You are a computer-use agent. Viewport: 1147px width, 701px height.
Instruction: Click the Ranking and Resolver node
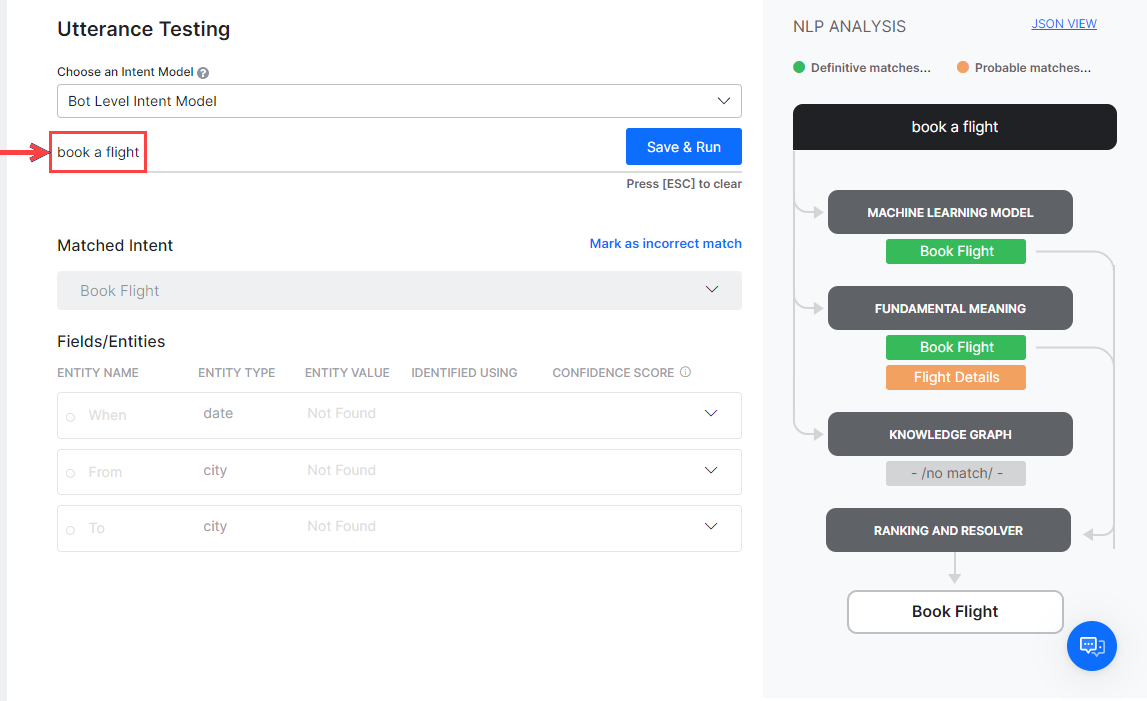click(x=948, y=530)
